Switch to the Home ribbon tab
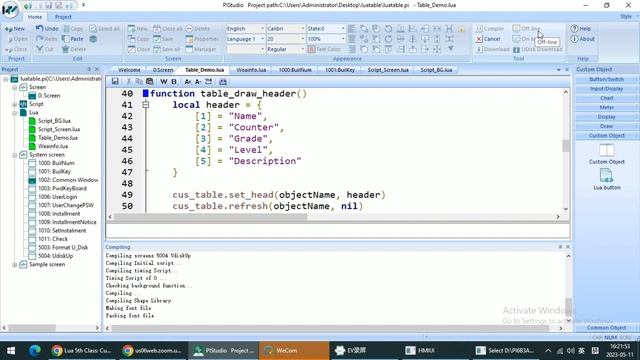 (x=35, y=17)
